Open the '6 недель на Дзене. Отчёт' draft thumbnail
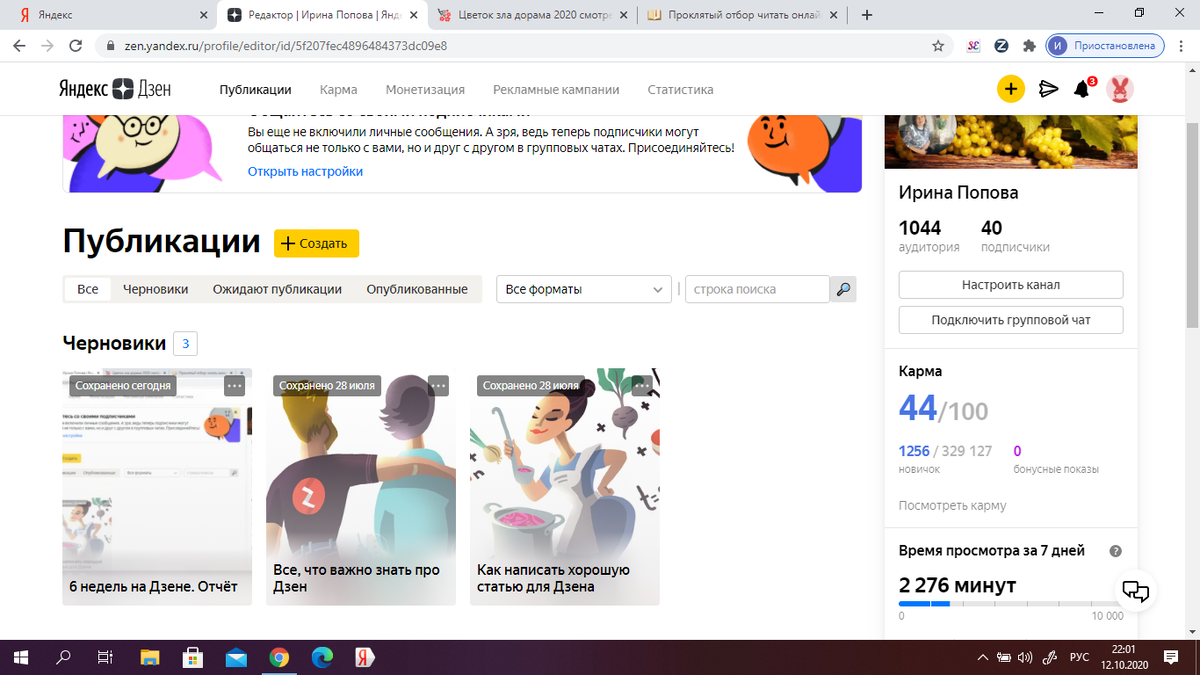 click(157, 486)
